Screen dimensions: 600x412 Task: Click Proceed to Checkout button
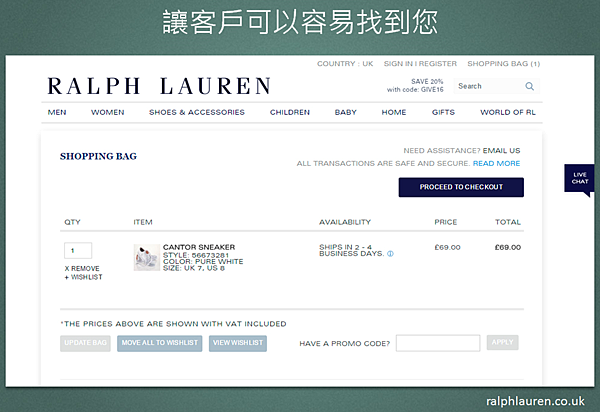[x=461, y=187]
